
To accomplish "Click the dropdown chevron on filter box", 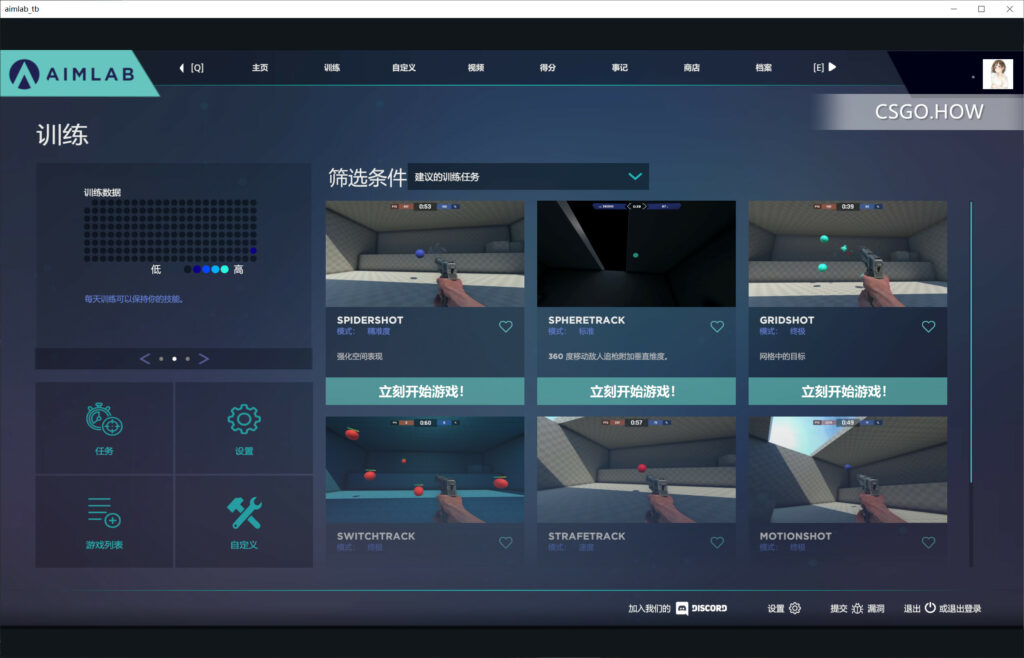I will pos(635,176).
